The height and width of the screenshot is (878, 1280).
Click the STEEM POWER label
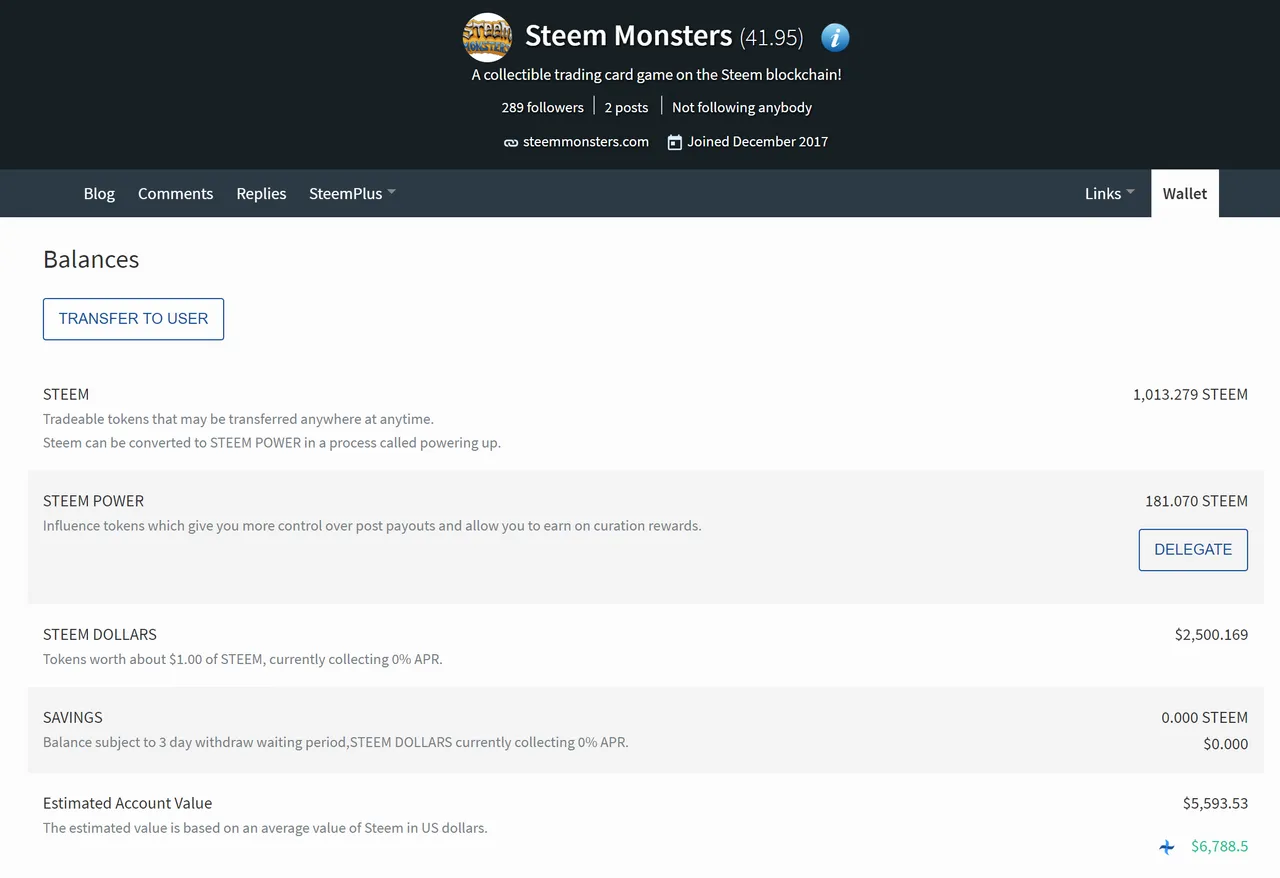(x=93, y=501)
